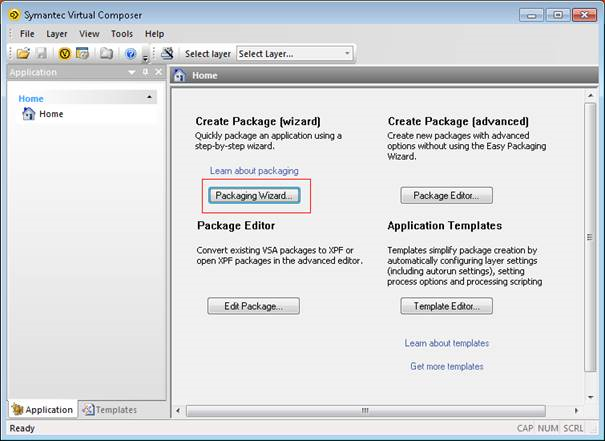Screen dimensions: 605x441
Task: Click the Edit Package button
Action: pos(253,306)
